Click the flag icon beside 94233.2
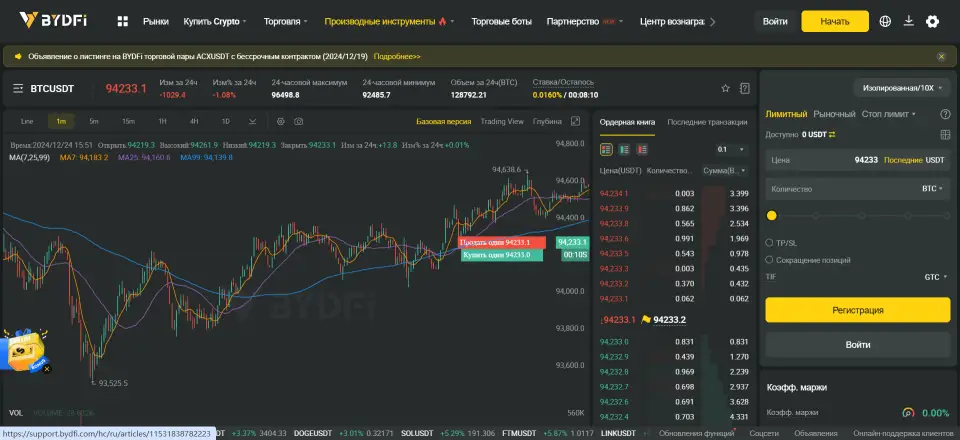960x440 pixels. [645, 320]
